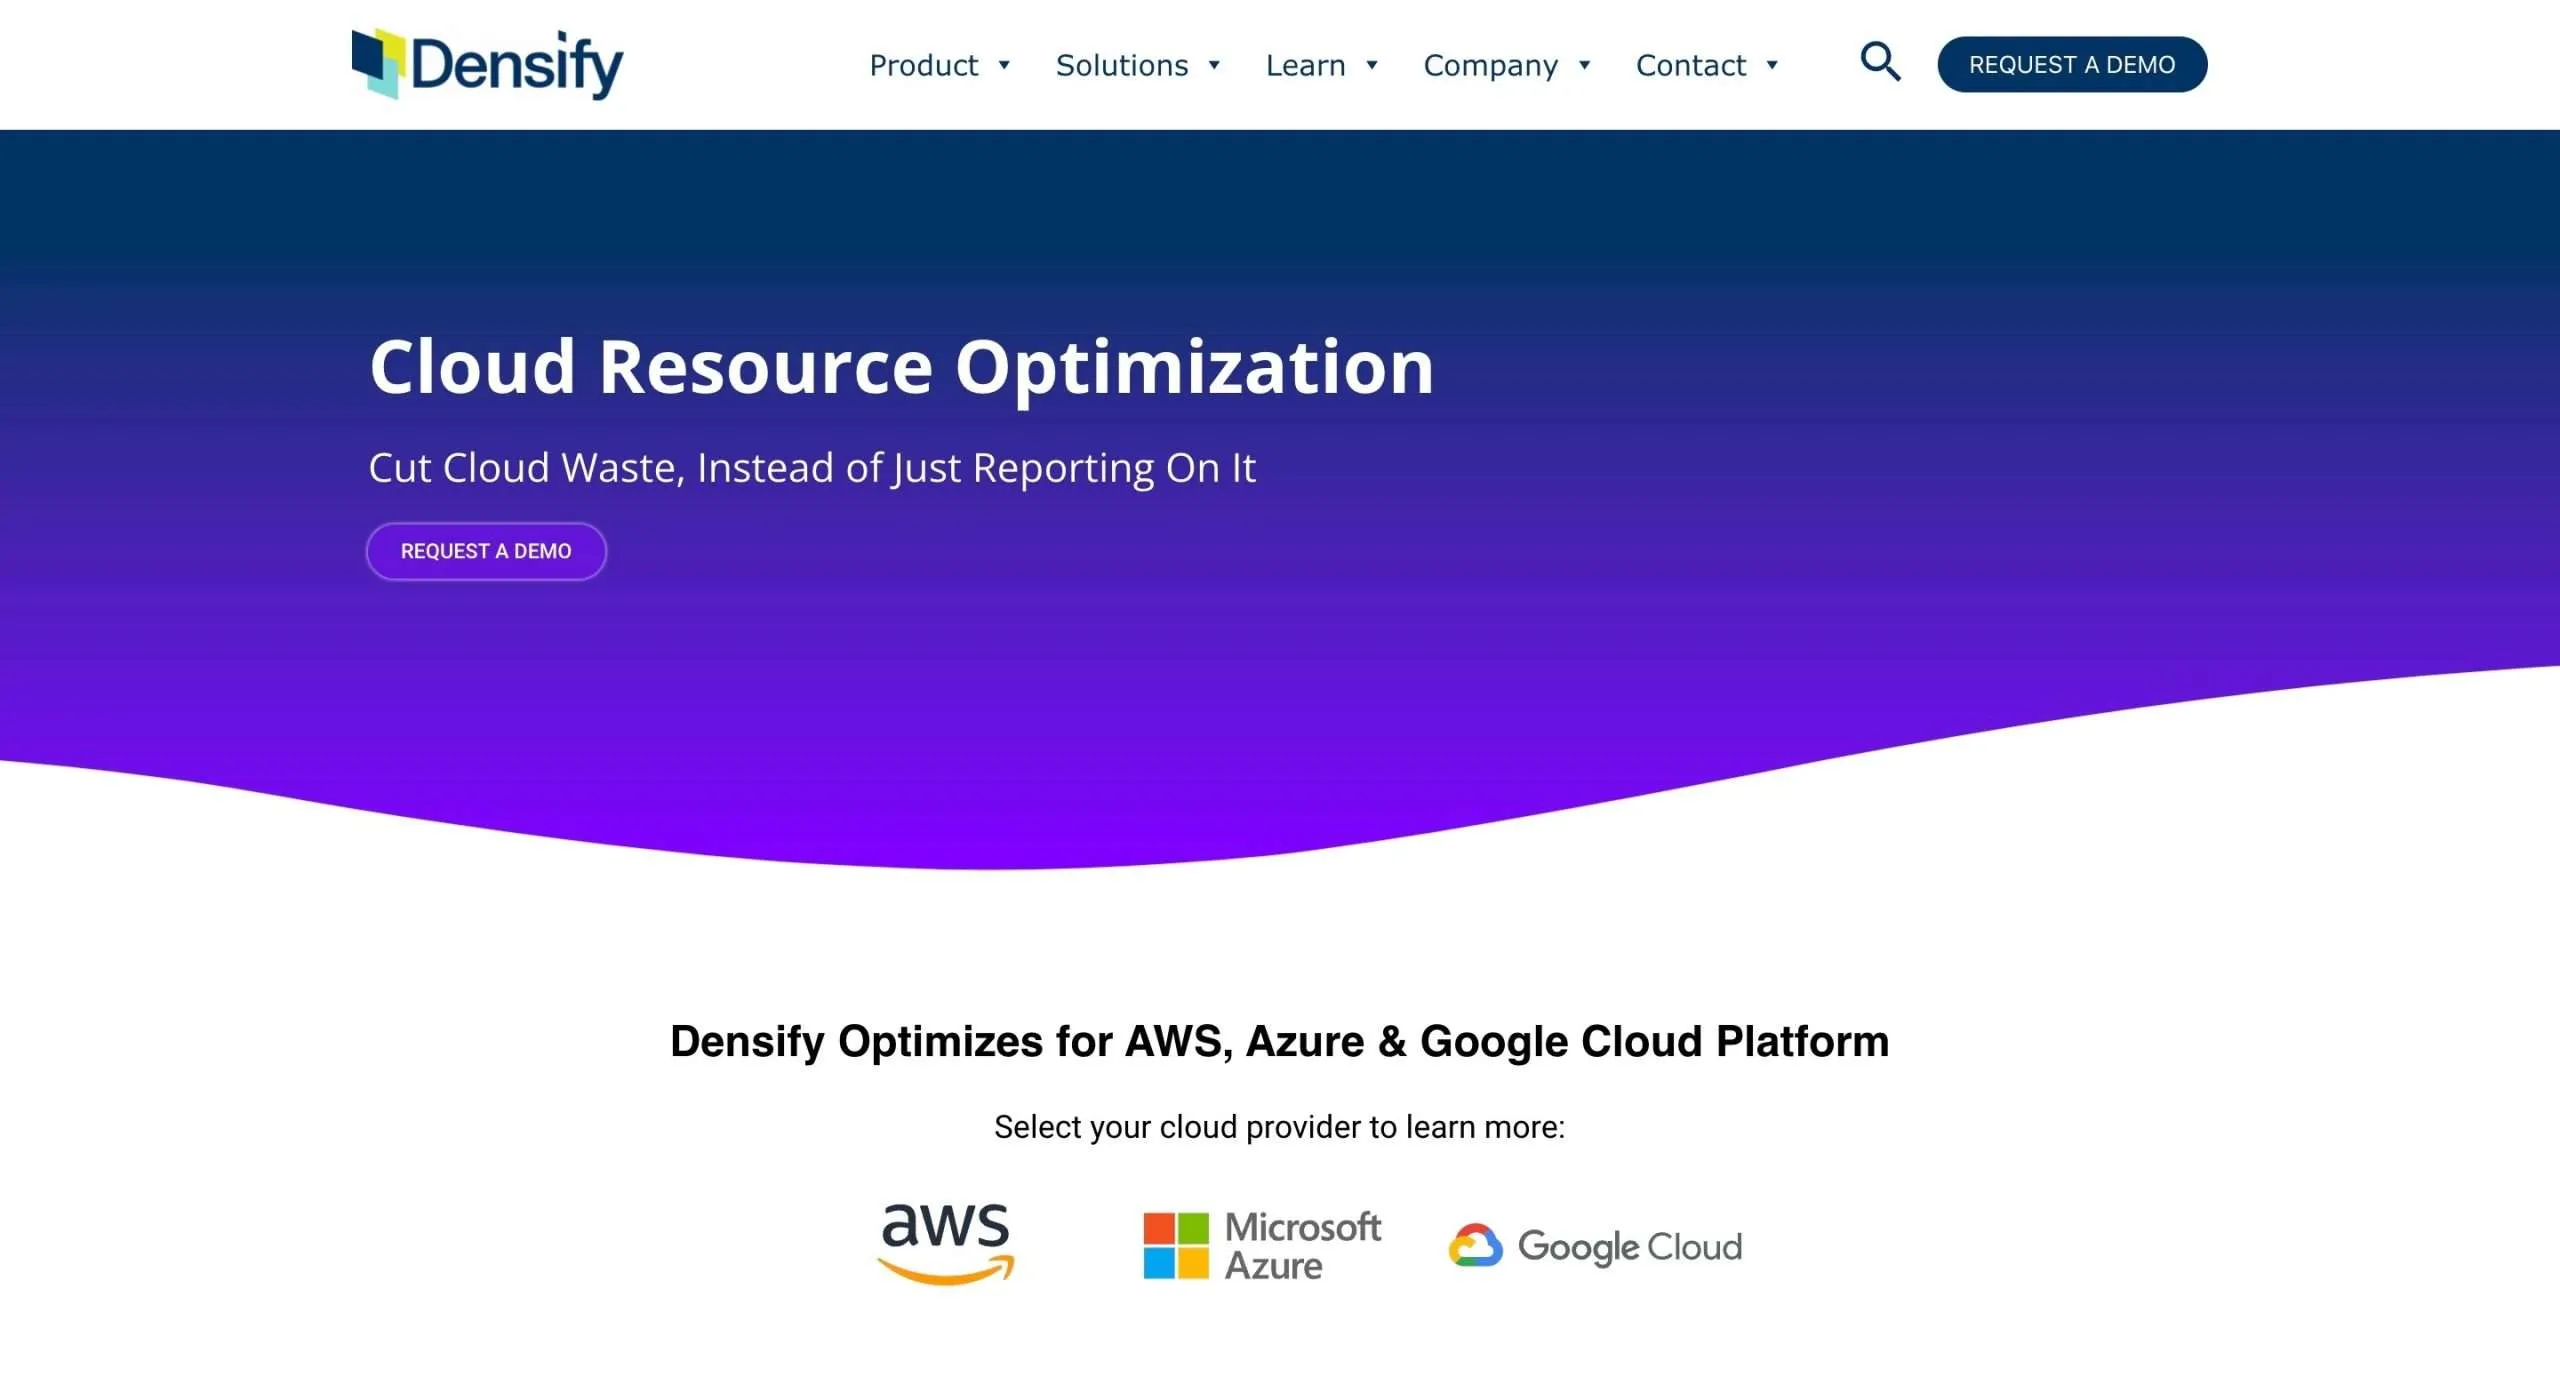Click 'Densify Optimizes for AWS, Azure & Google Cloud Platform'
The height and width of the screenshot is (1385, 2560).
(x=1279, y=1041)
